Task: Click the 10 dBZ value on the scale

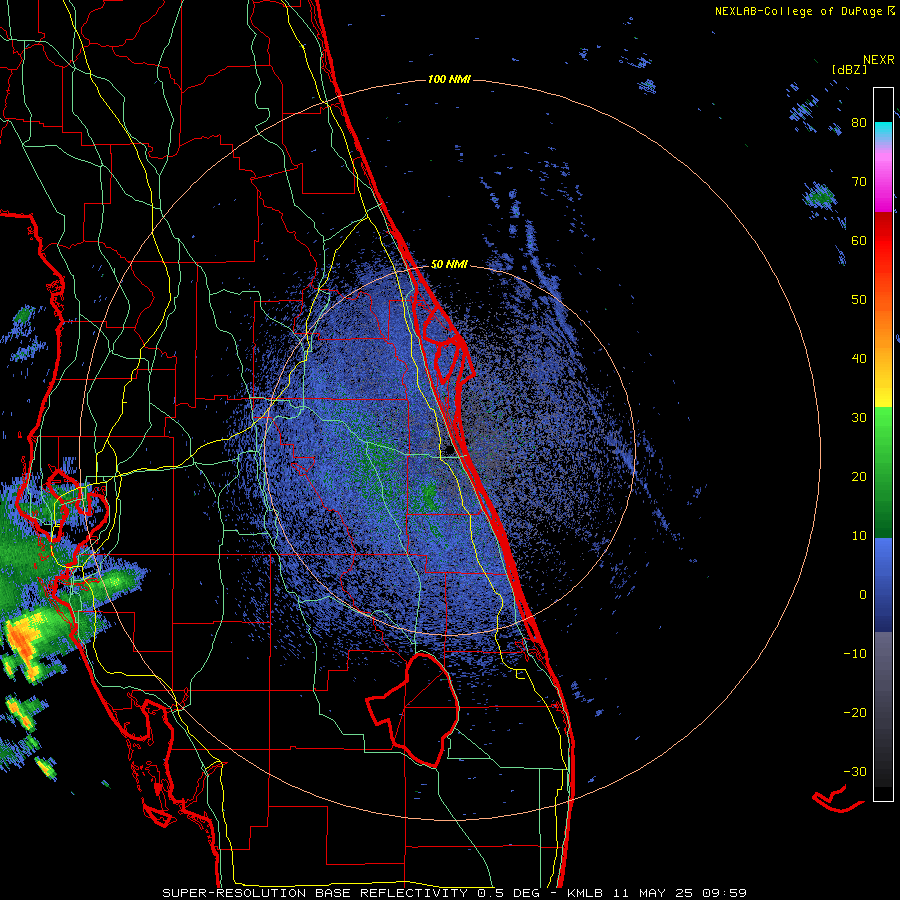Action: [859, 536]
